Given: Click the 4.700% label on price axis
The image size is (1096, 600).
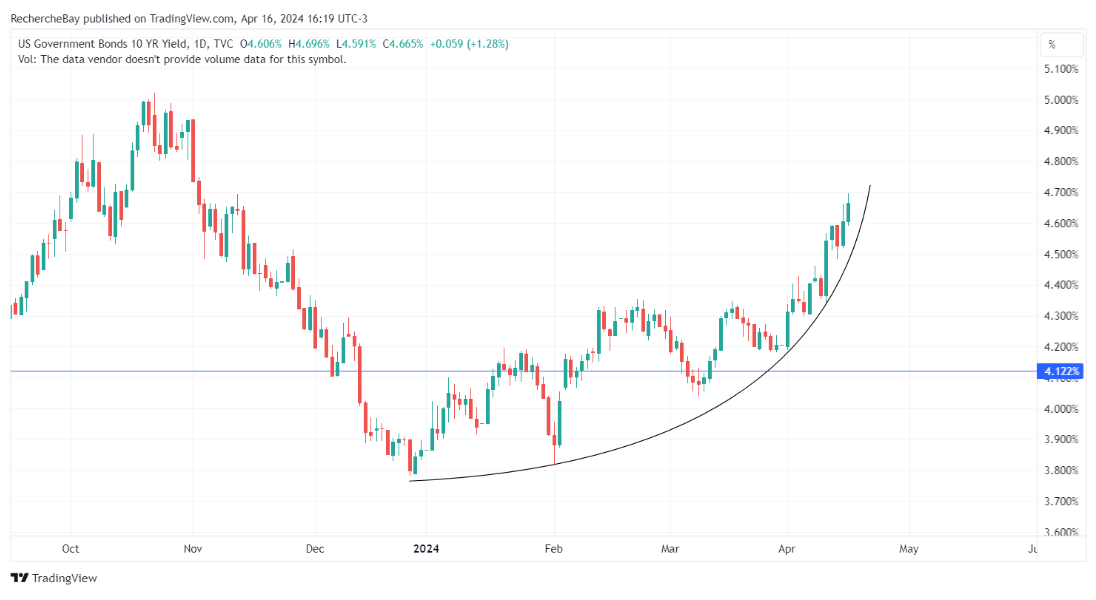Looking at the screenshot, I should pyautogui.click(x=1061, y=192).
